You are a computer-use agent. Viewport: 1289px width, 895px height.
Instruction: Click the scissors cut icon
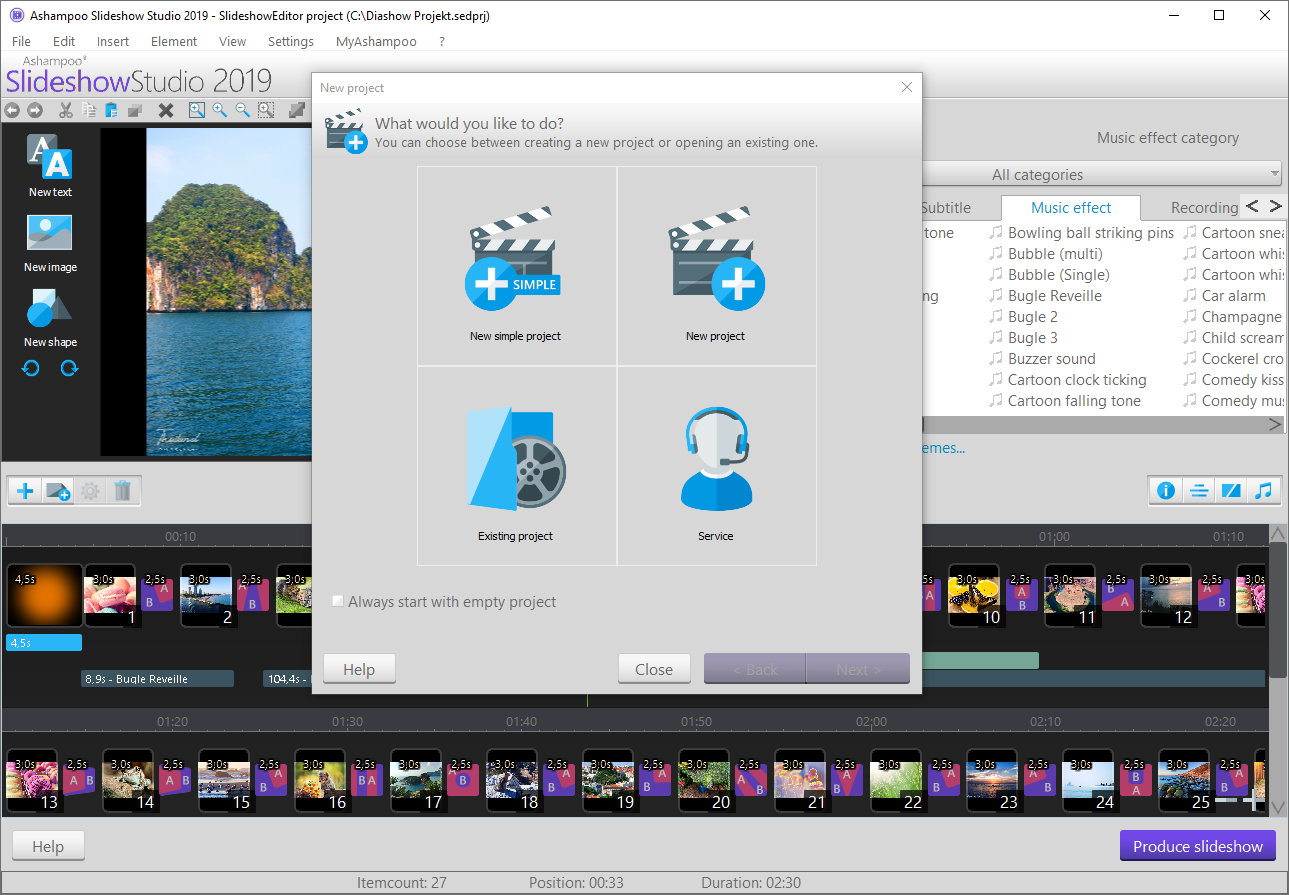66,110
